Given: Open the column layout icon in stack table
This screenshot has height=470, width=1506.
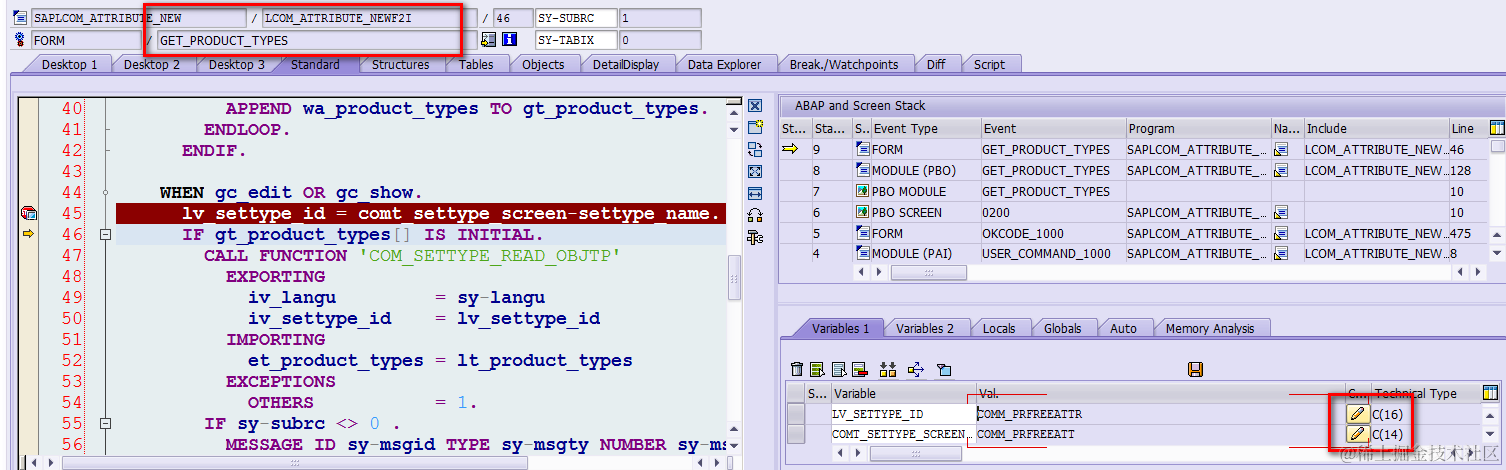Looking at the screenshot, I should pyautogui.click(x=1496, y=128).
